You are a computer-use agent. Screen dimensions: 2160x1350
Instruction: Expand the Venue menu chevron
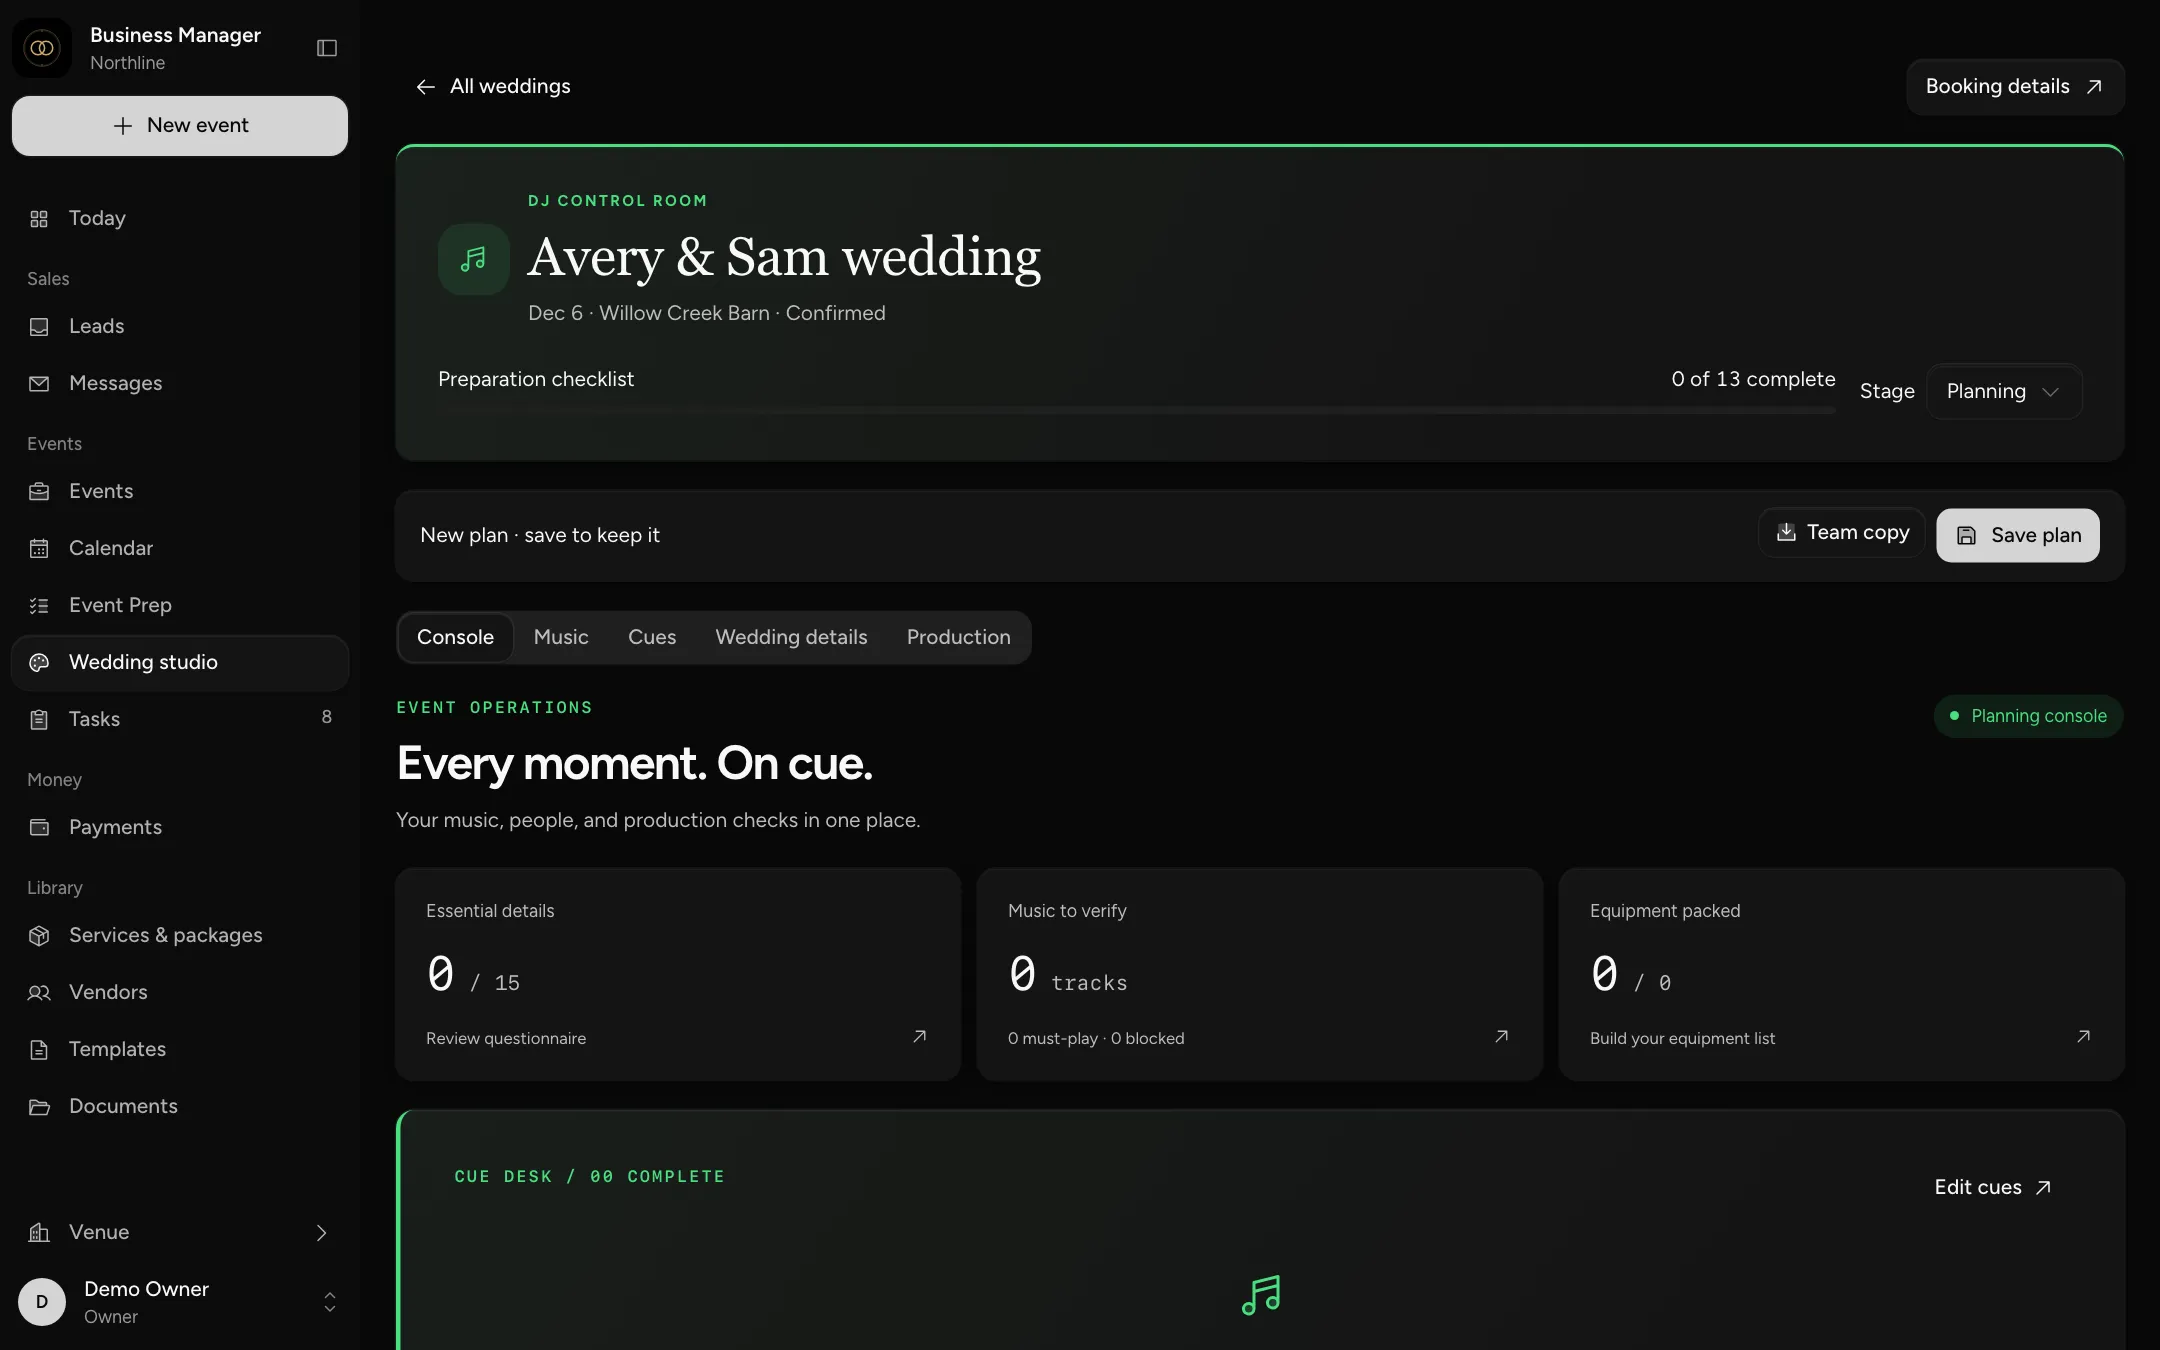tap(322, 1233)
